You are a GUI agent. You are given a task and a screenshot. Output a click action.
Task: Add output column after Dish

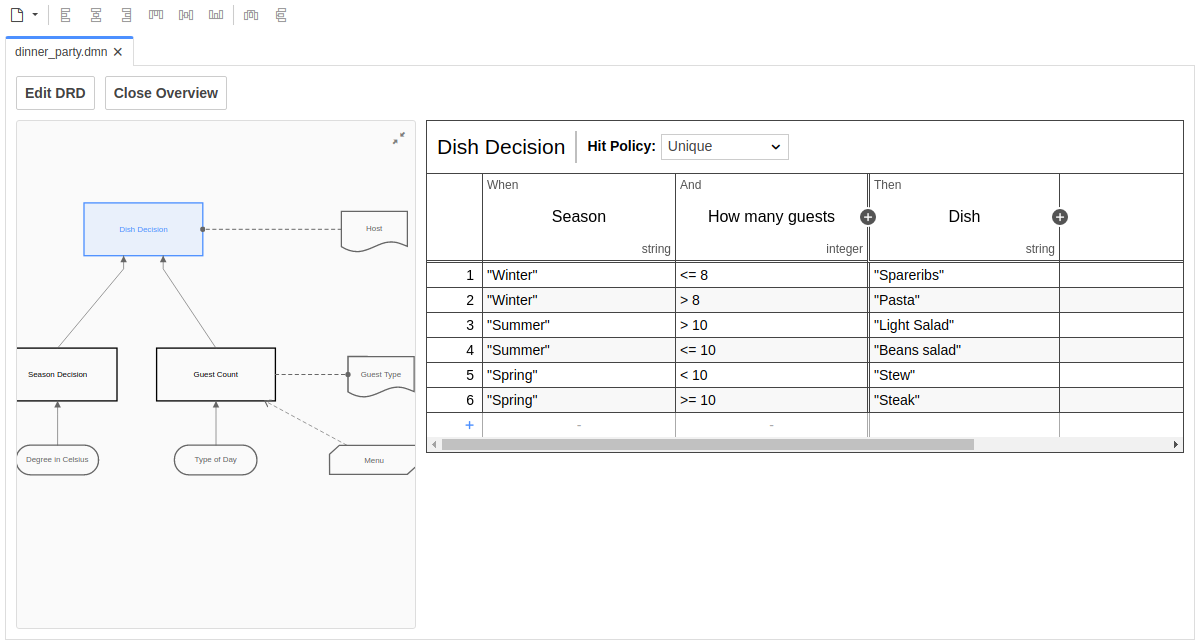click(1060, 217)
